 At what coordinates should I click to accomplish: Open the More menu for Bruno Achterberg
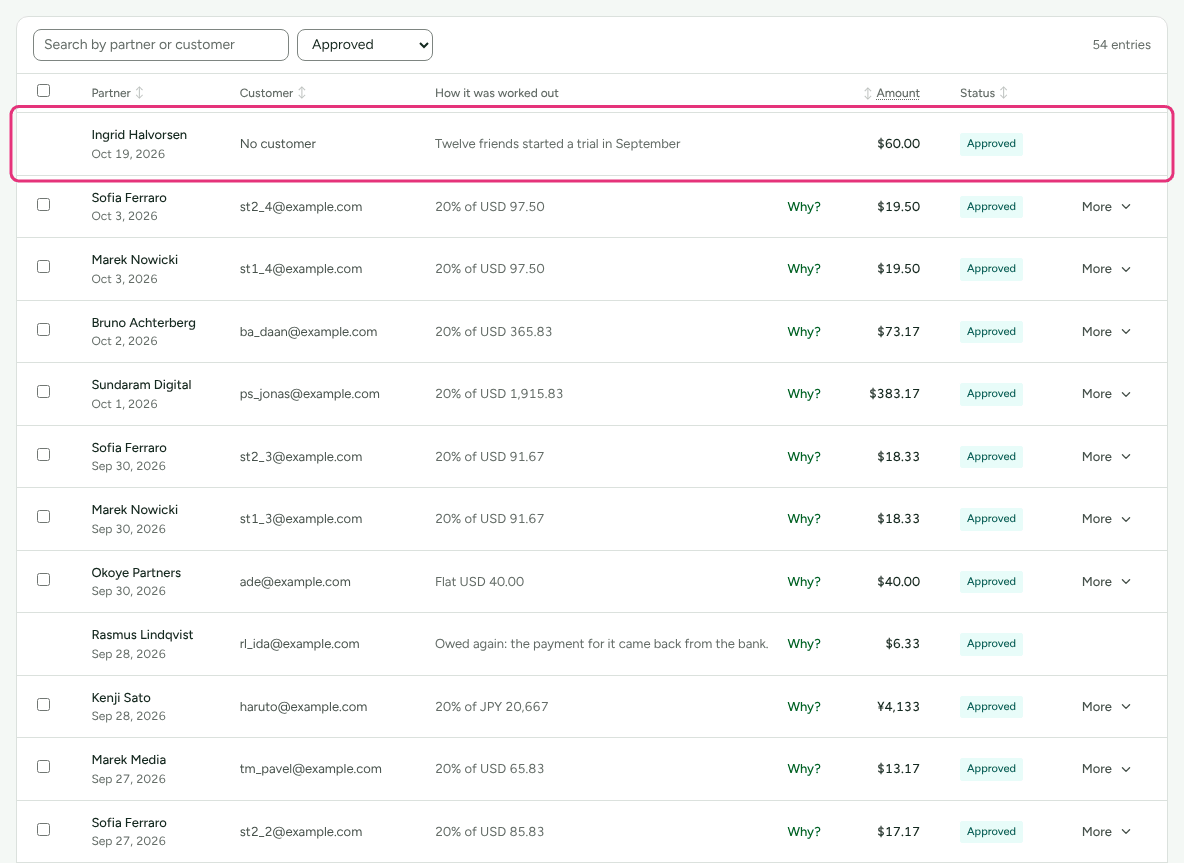tap(1106, 331)
